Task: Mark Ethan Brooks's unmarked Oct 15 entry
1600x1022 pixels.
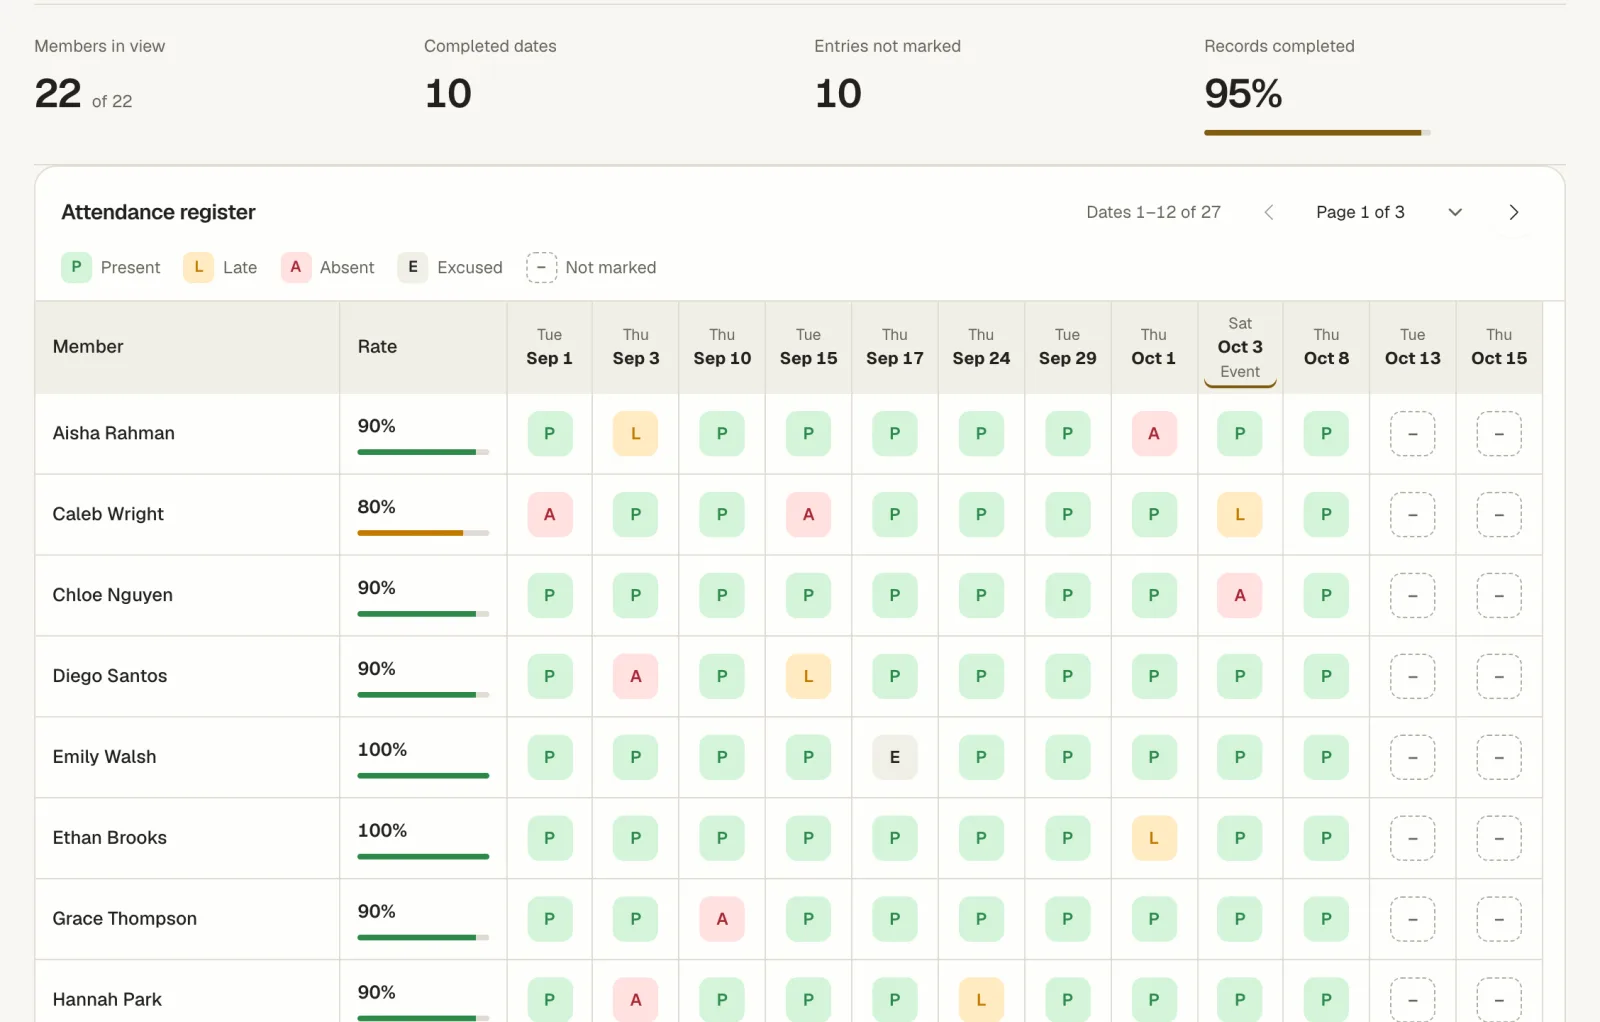Action: pyautogui.click(x=1499, y=839)
